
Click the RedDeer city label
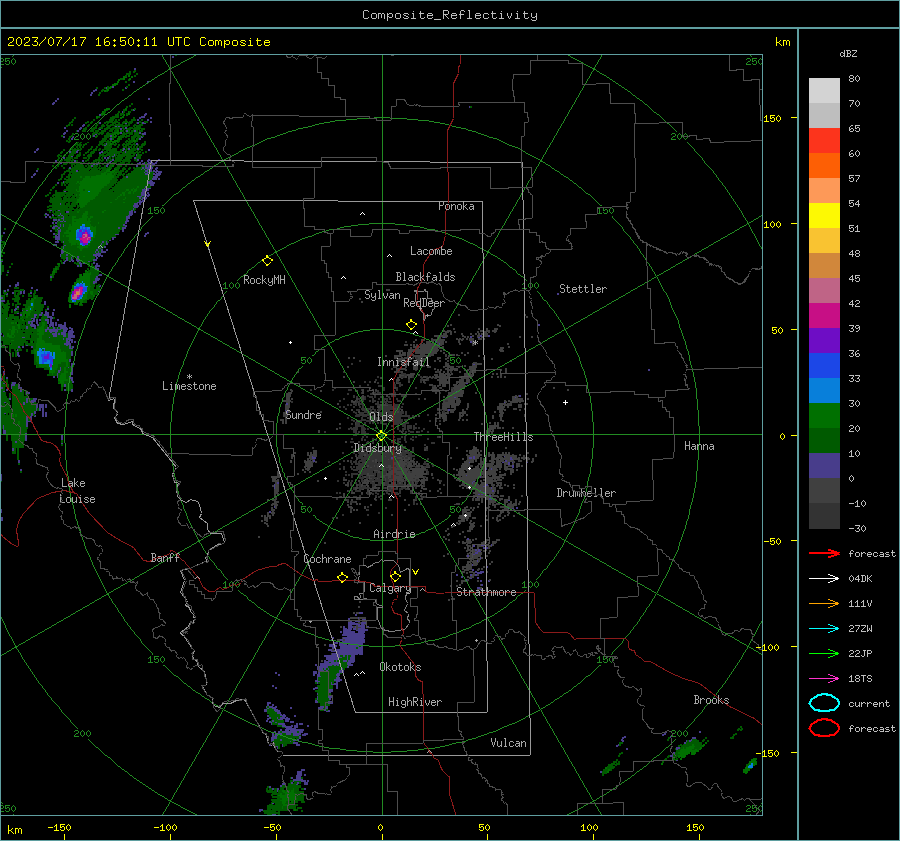tap(424, 303)
